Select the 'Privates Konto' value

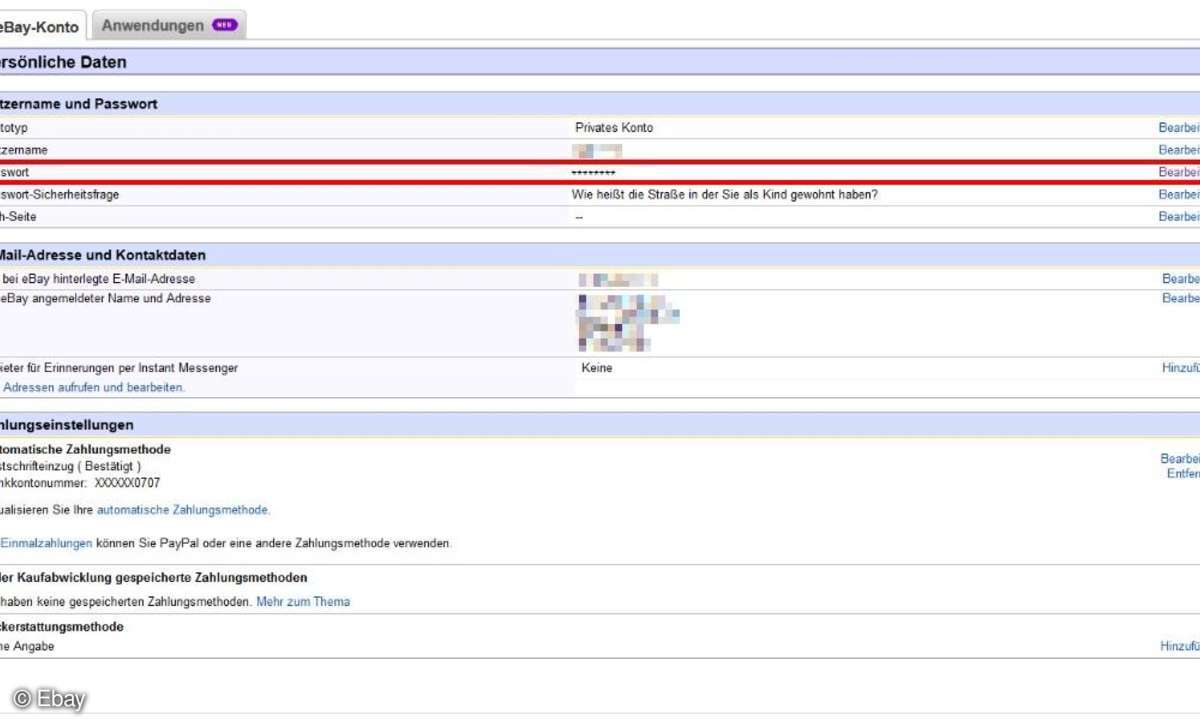click(x=614, y=128)
